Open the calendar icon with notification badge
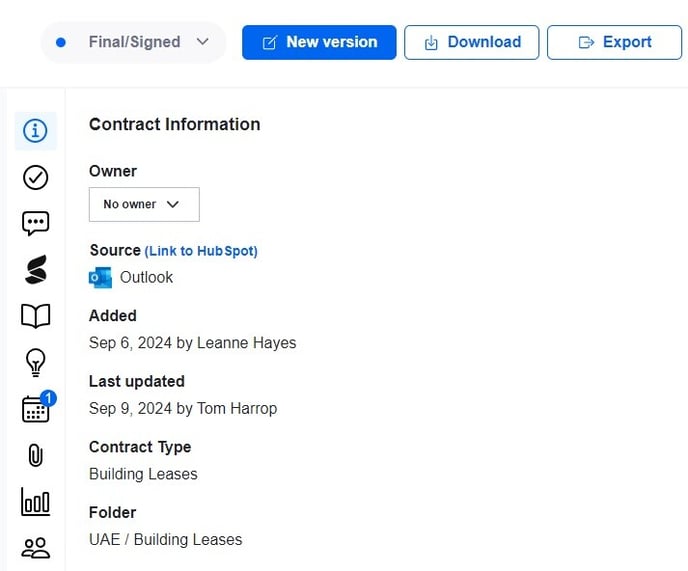Viewport: 688px width, 571px height. point(36,408)
